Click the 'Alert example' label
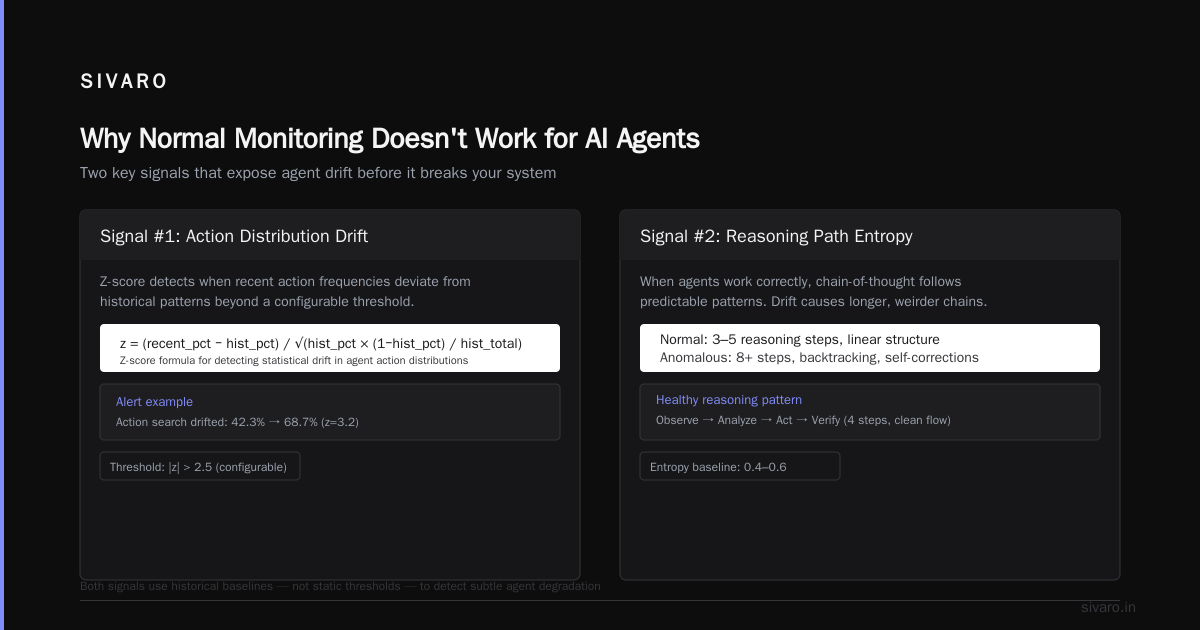The height and width of the screenshot is (630, 1200). click(154, 401)
